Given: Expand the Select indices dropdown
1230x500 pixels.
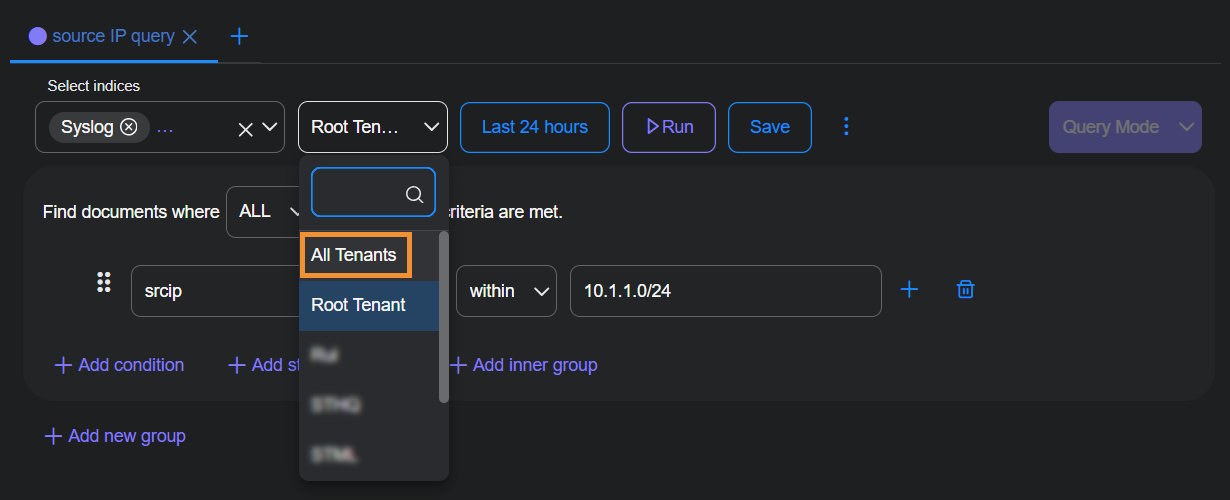Looking at the screenshot, I should pyautogui.click(x=269, y=127).
